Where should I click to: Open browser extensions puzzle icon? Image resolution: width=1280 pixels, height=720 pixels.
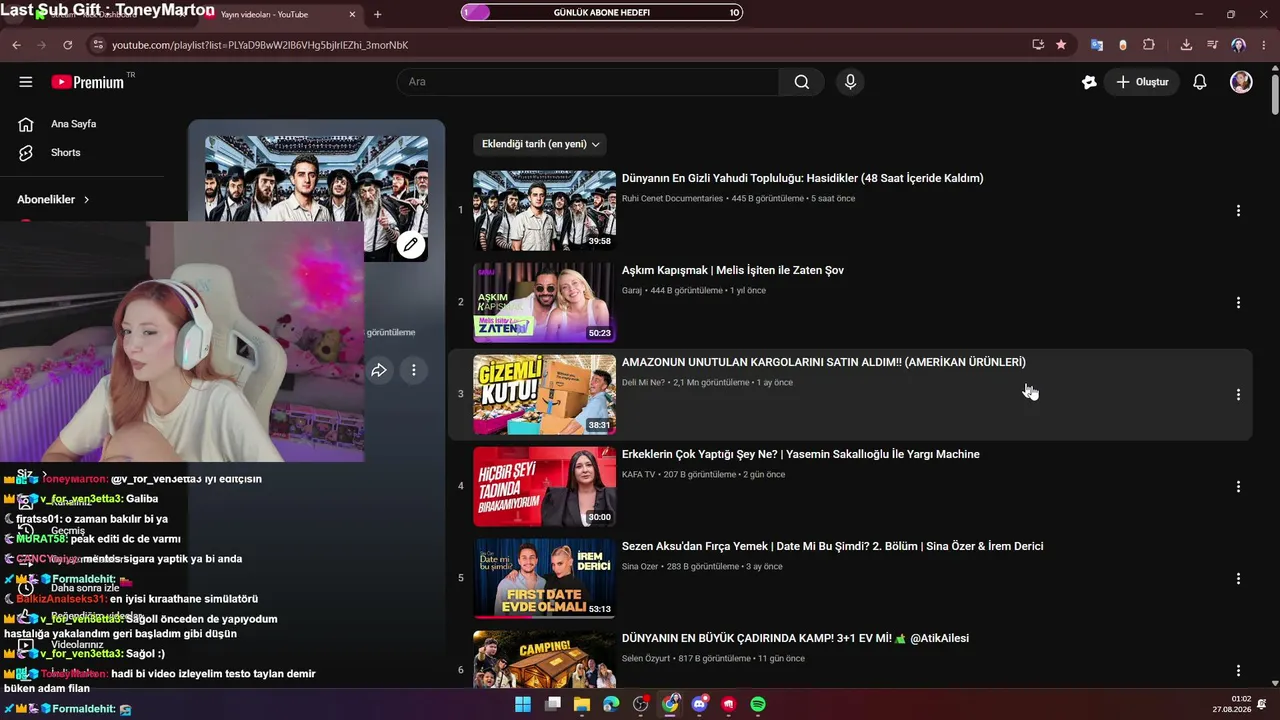[1148, 45]
